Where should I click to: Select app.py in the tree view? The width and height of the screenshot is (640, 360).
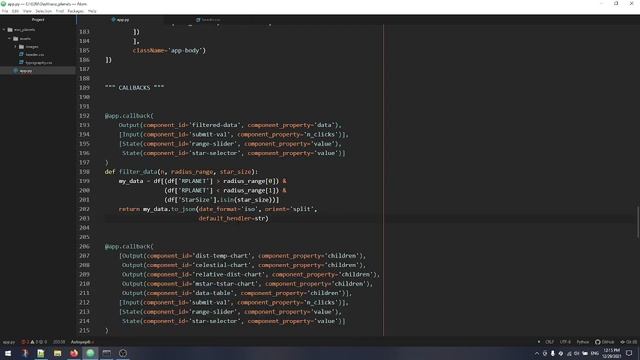point(26,71)
